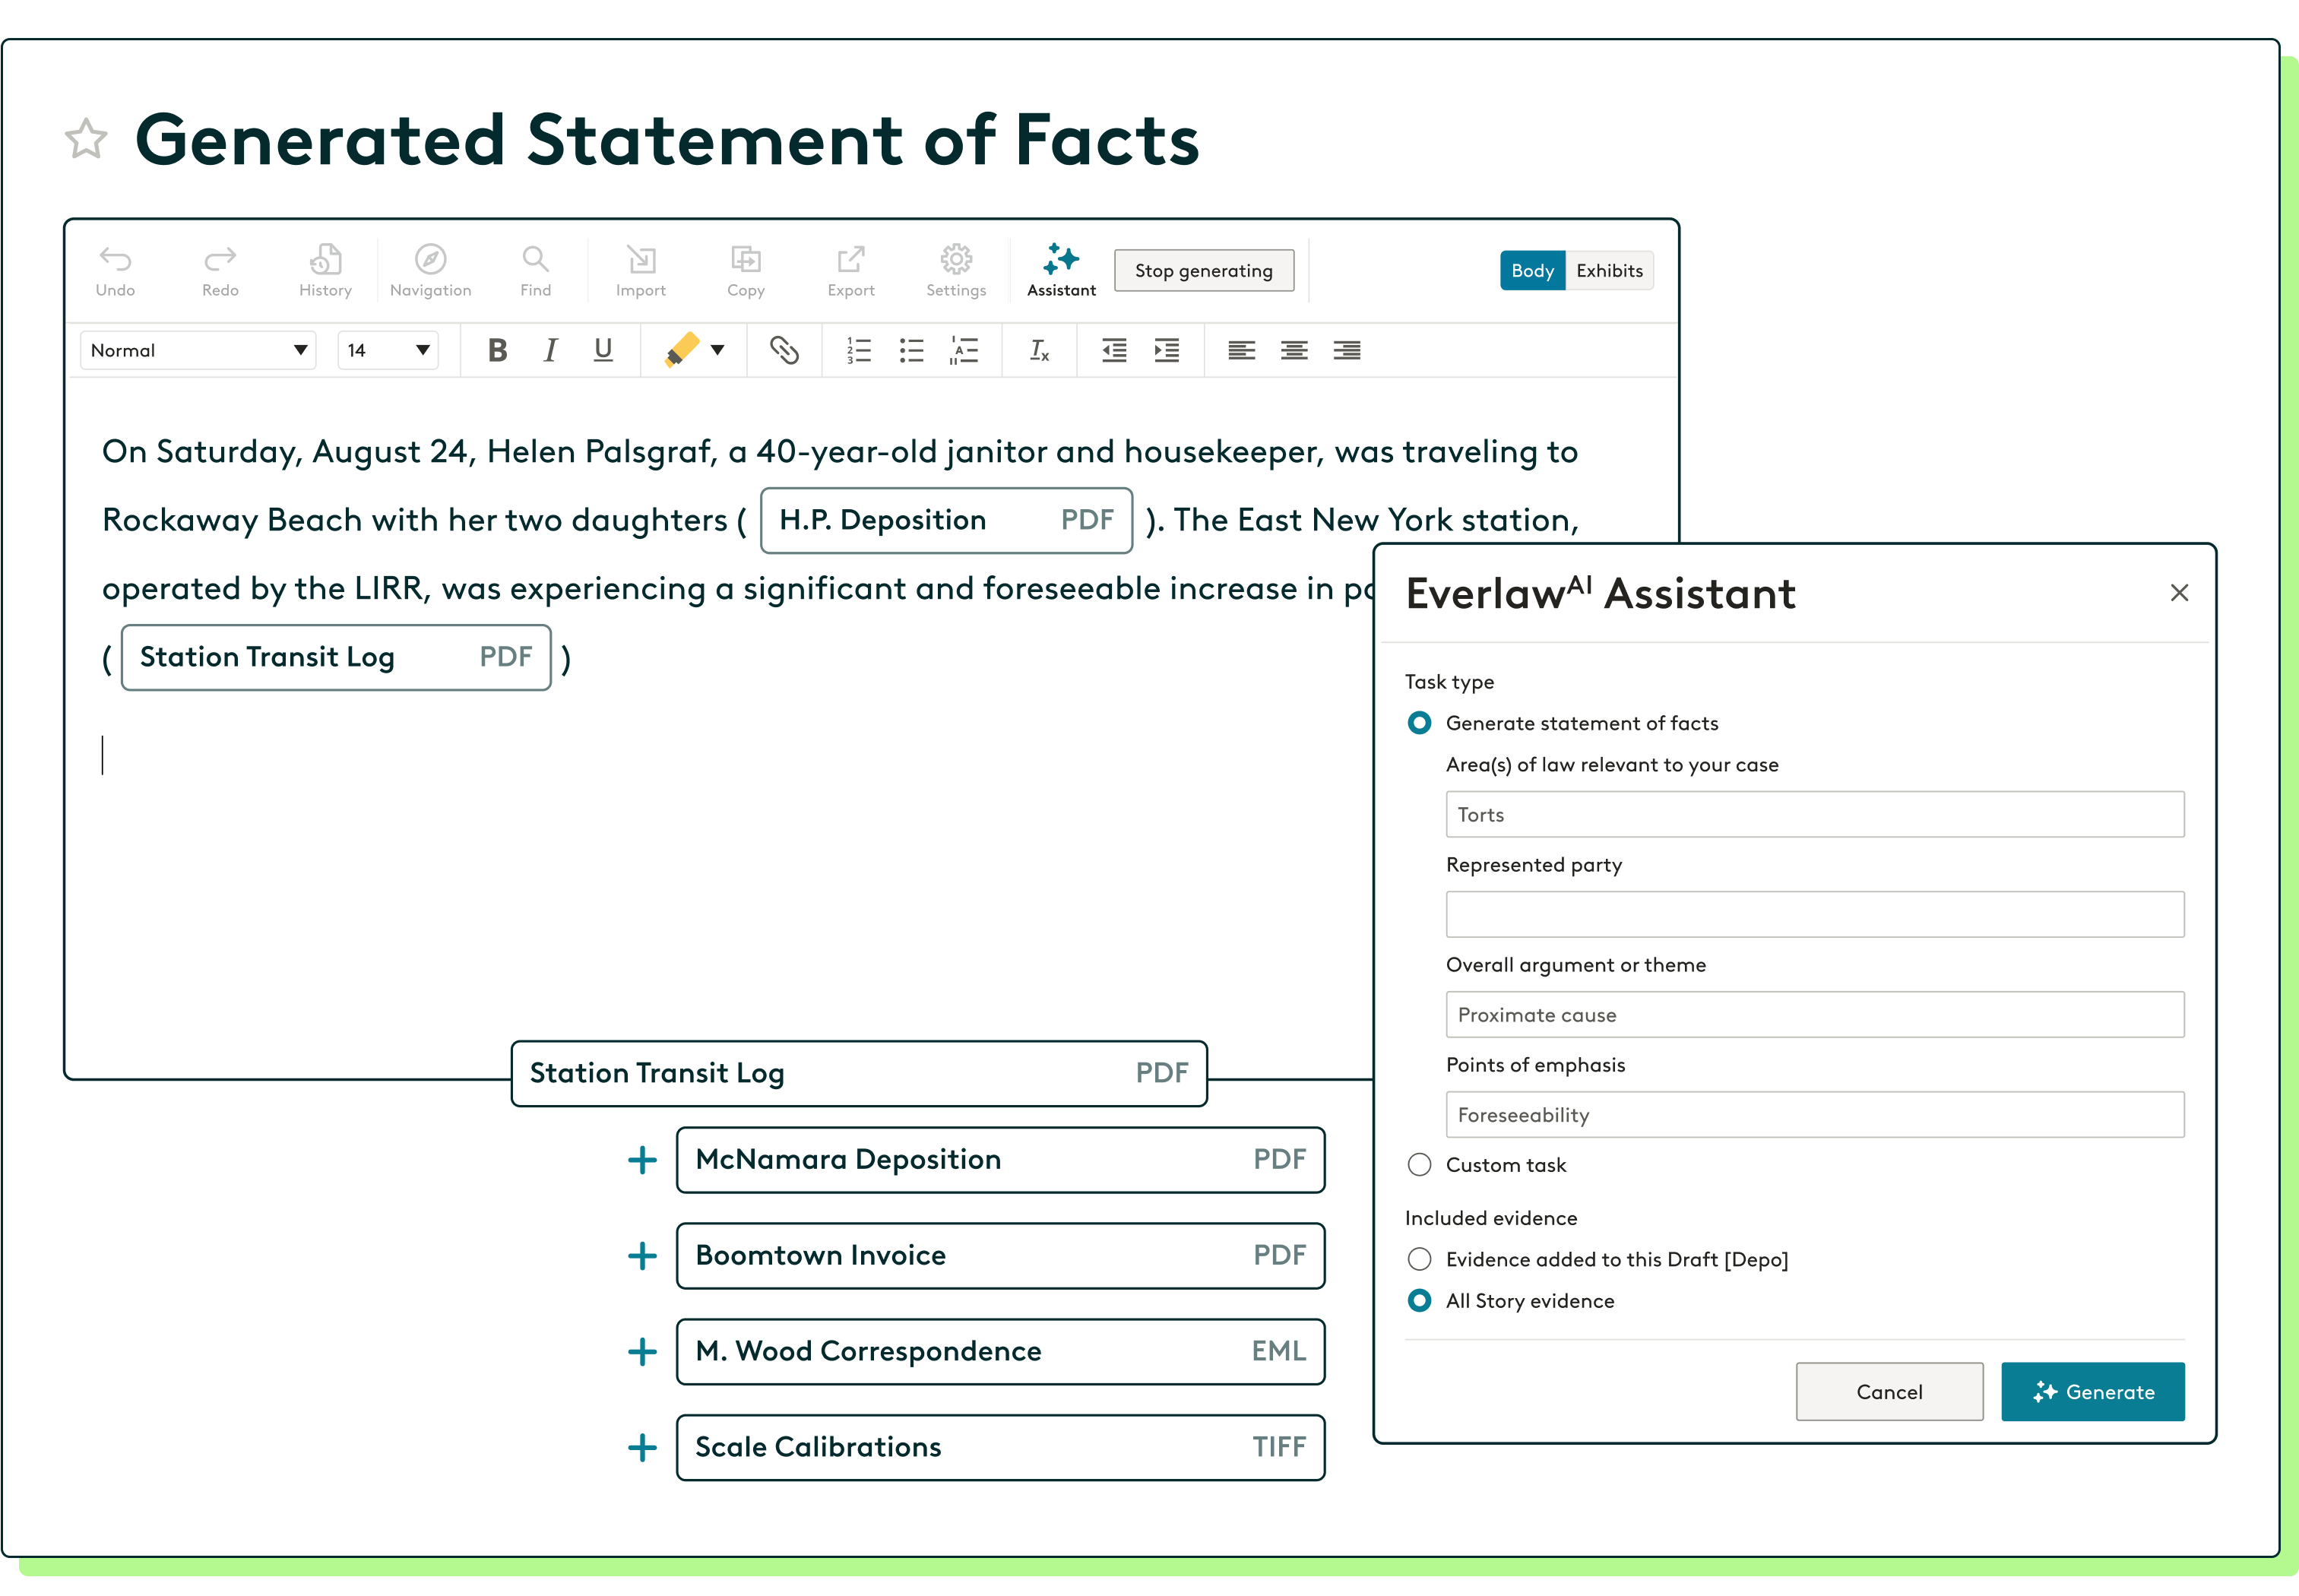
Task: Click the Assistant icon in toolbar
Action: pyautogui.click(x=1060, y=269)
